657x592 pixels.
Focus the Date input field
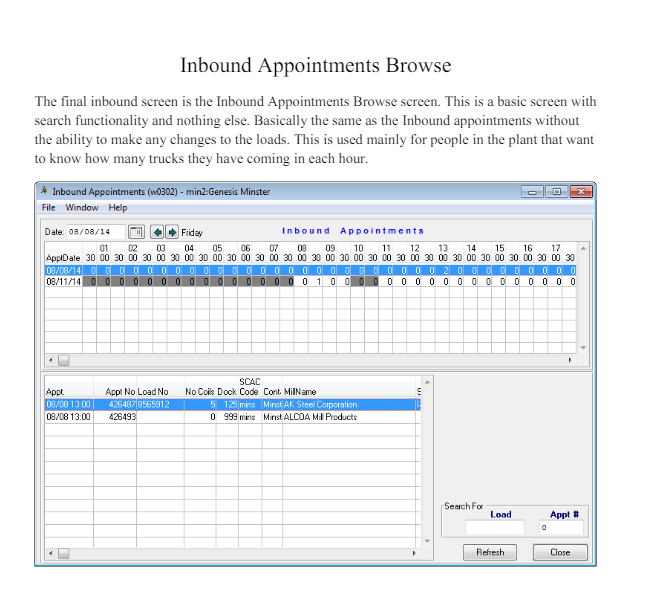96,232
